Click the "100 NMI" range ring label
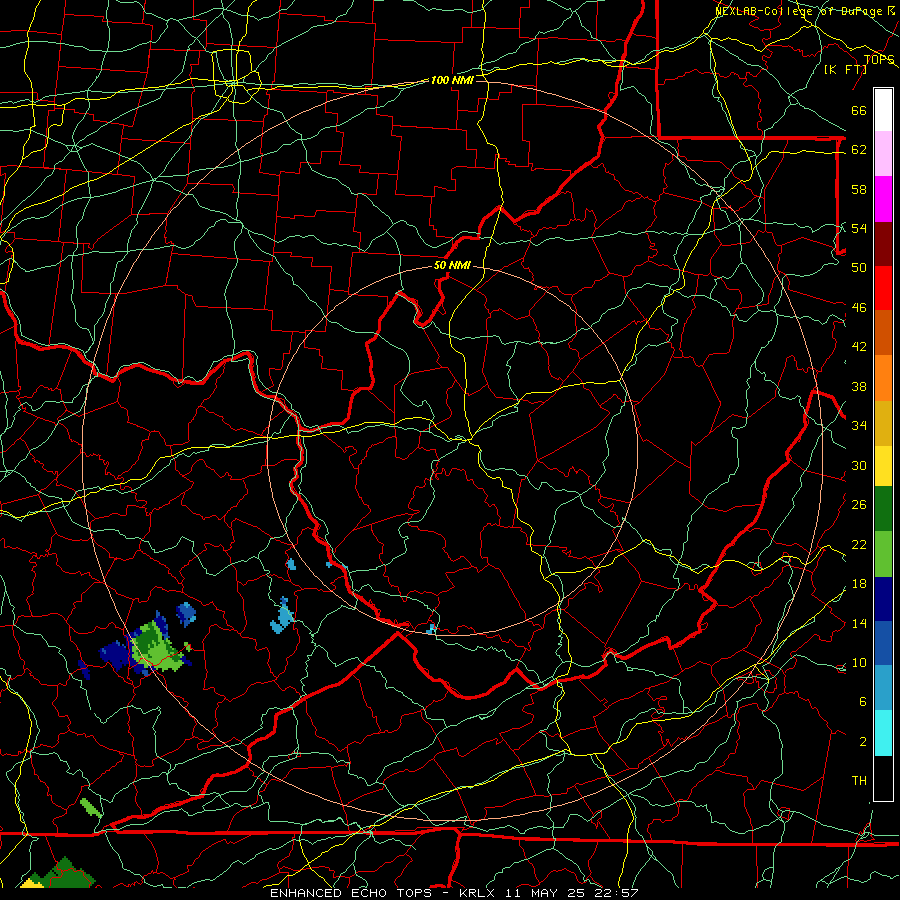 tap(452, 80)
